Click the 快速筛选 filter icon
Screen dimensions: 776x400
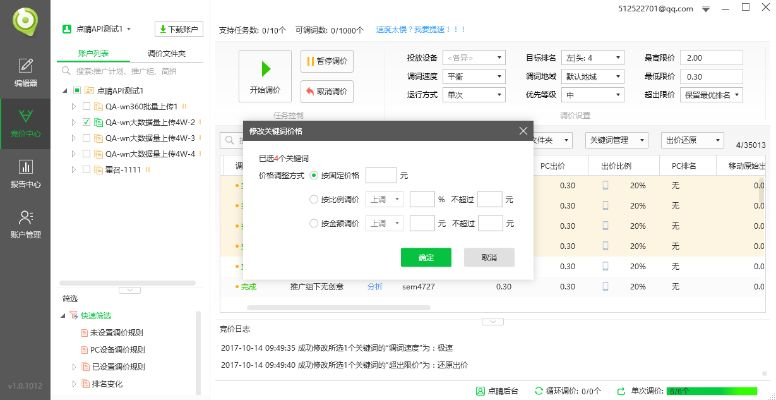73,315
